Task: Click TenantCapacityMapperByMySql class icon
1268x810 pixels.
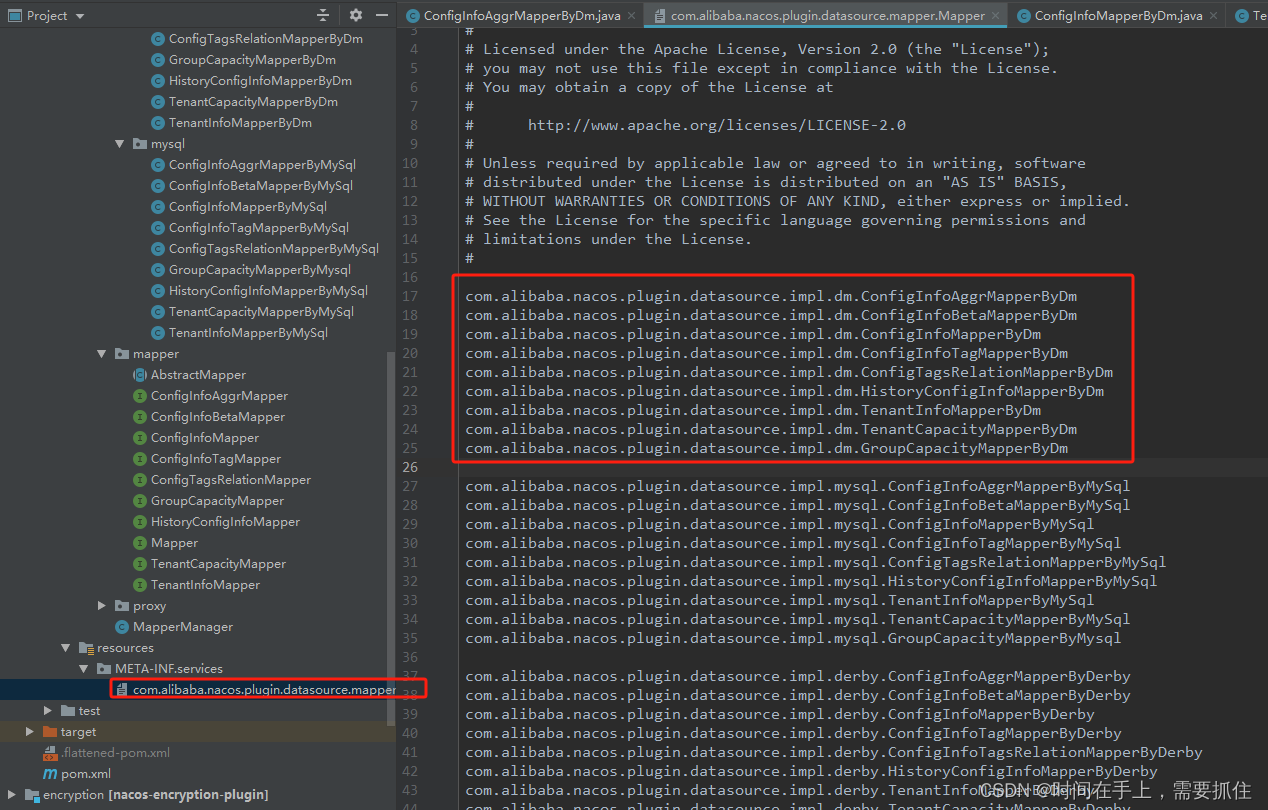Action: point(158,312)
